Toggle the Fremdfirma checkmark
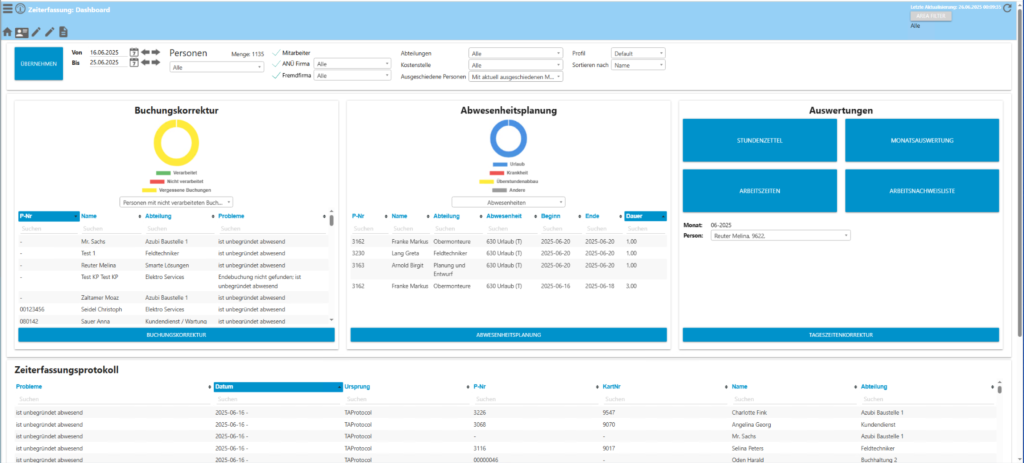This screenshot has width=1024, height=463. tap(276, 75)
